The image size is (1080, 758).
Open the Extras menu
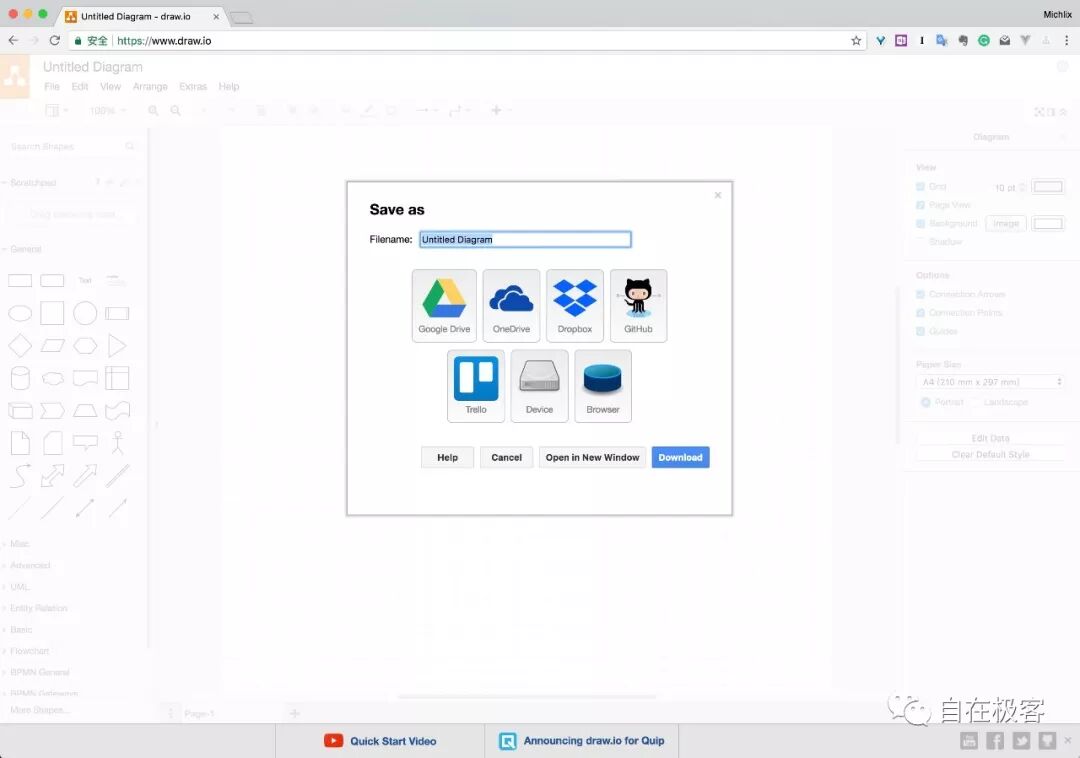click(193, 87)
